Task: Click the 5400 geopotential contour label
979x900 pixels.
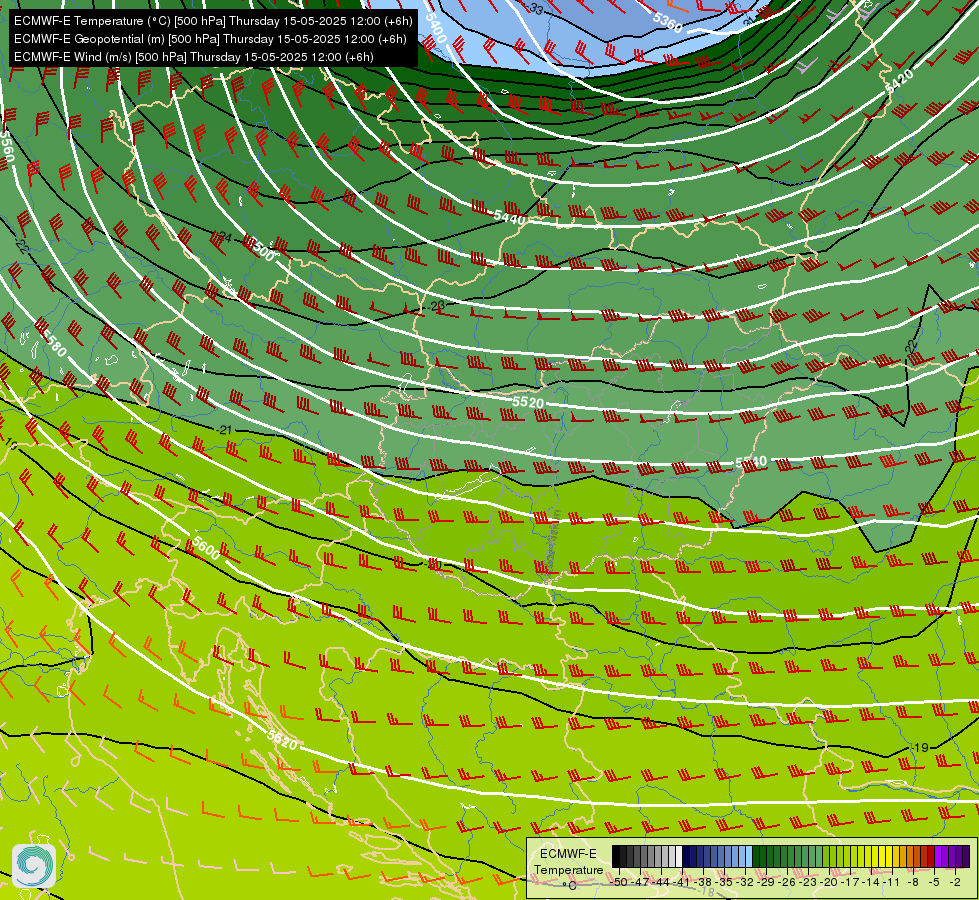Action: pyautogui.click(x=436, y=27)
